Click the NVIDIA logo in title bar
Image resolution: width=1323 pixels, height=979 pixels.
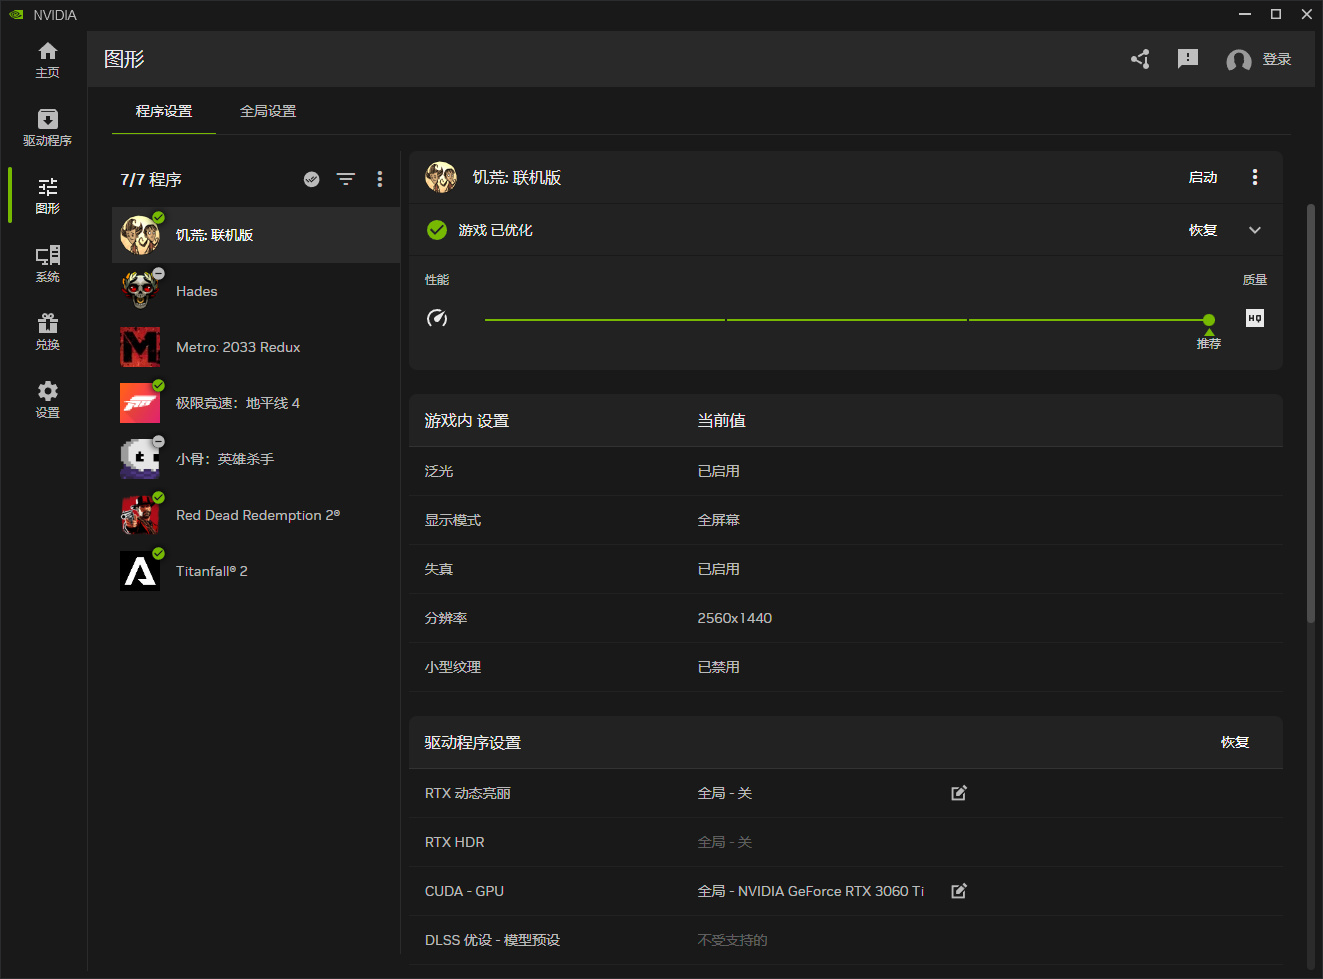pyautogui.click(x=16, y=14)
